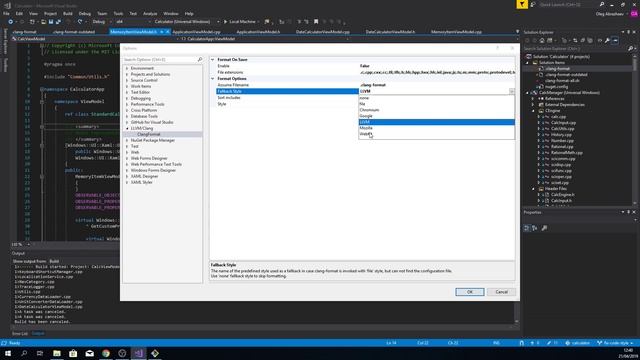Image resolution: width=640 pixels, height=360 pixels.
Task: Select 'none' fallback style option
Action: click(436, 98)
